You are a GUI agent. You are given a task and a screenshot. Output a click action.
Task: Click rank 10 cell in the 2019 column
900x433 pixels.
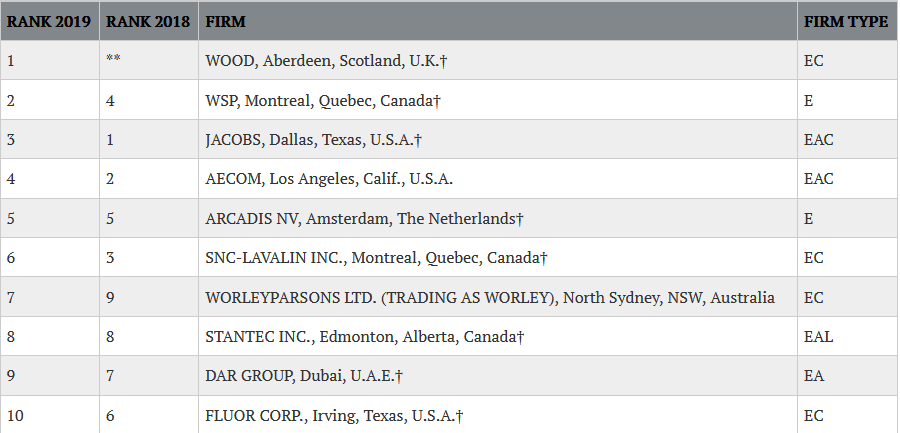pos(49,415)
